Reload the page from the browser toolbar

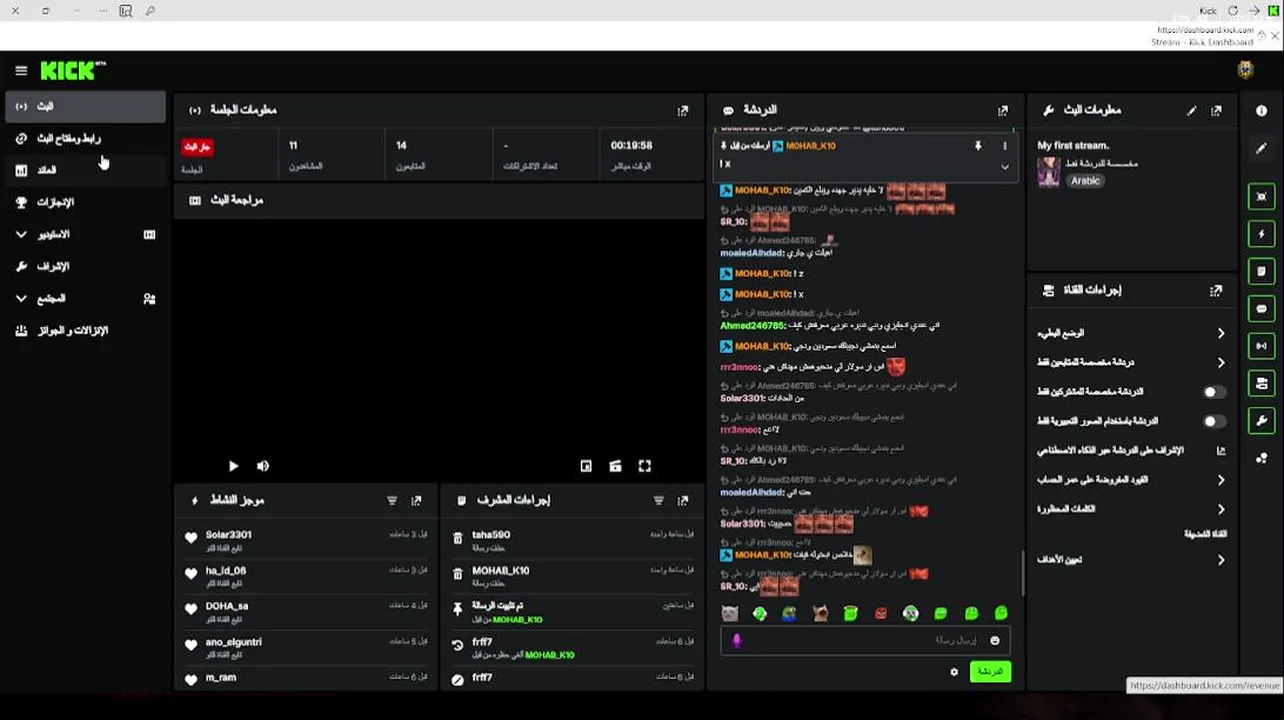click(x=1233, y=11)
